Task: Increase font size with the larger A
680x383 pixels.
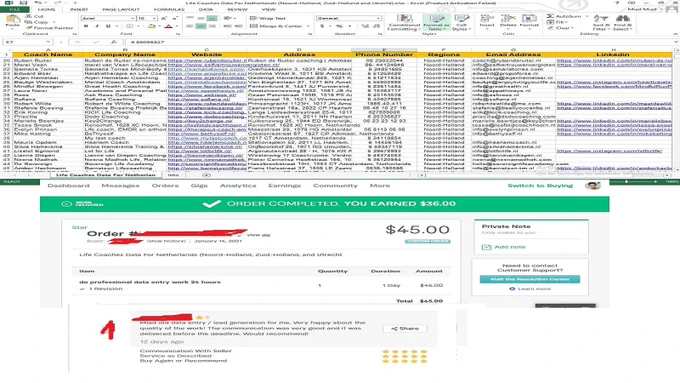Action: [x=164, y=19]
